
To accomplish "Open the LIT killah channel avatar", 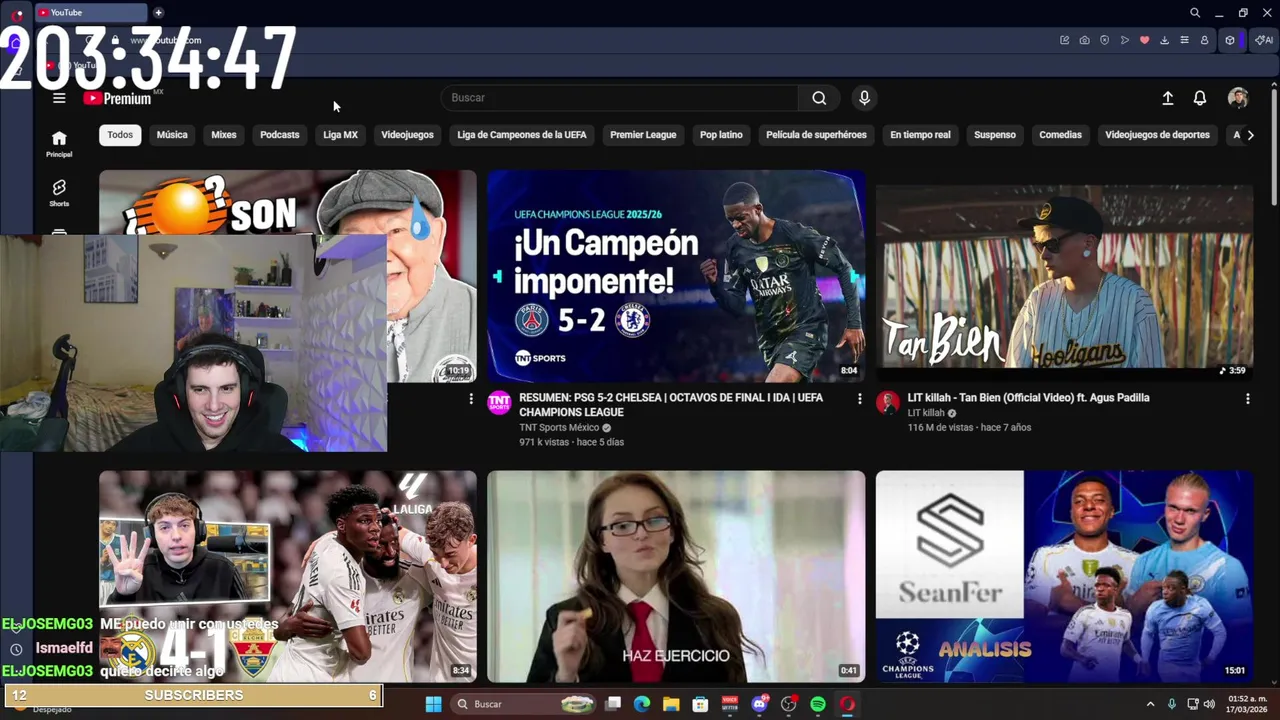I will point(887,403).
